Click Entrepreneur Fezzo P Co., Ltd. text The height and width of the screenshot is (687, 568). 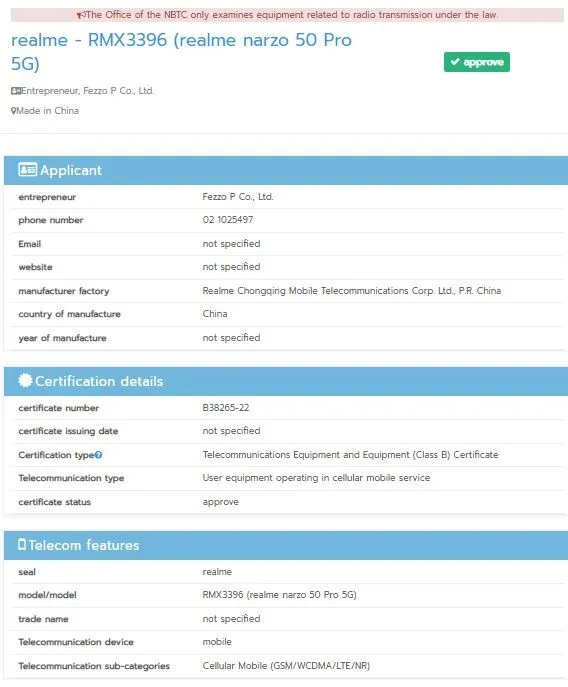87,91
